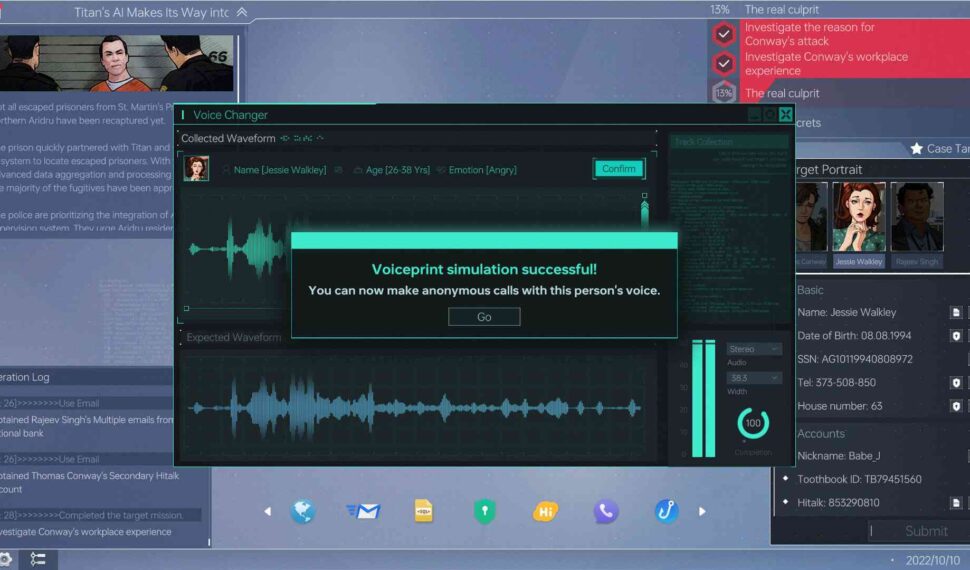Open the green shield password cracker app
Screen dimensions: 970x570
(x=485, y=512)
